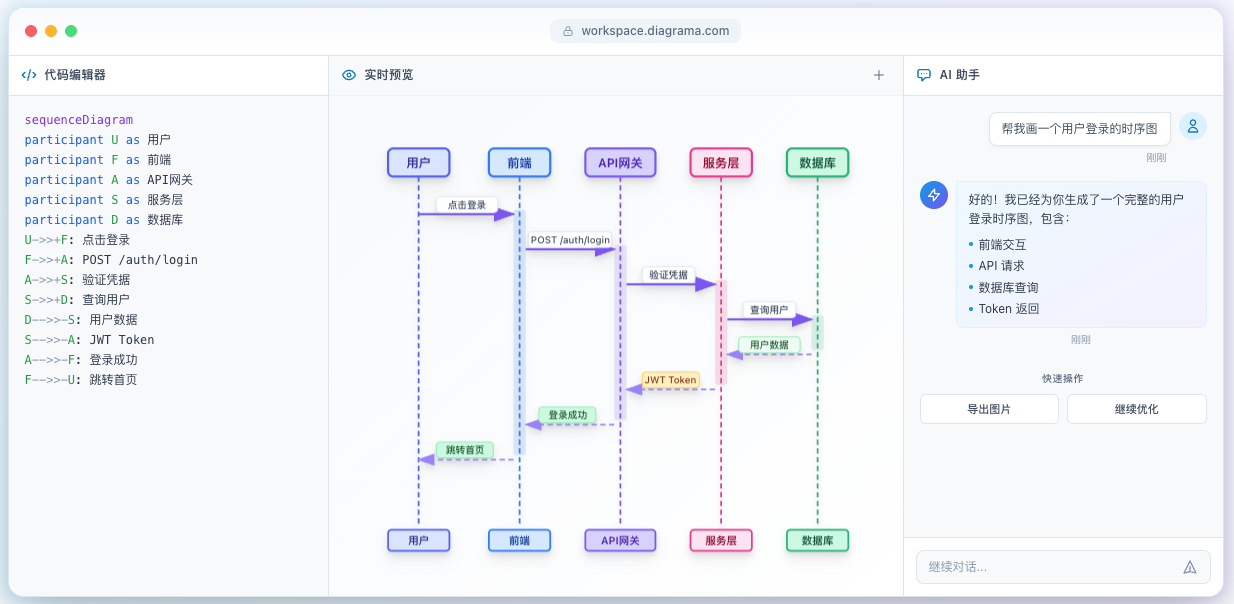This screenshot has width=1234, height=604.
Task: Select the 数据库 participant box in diagram
Action: tap(816, 162)
